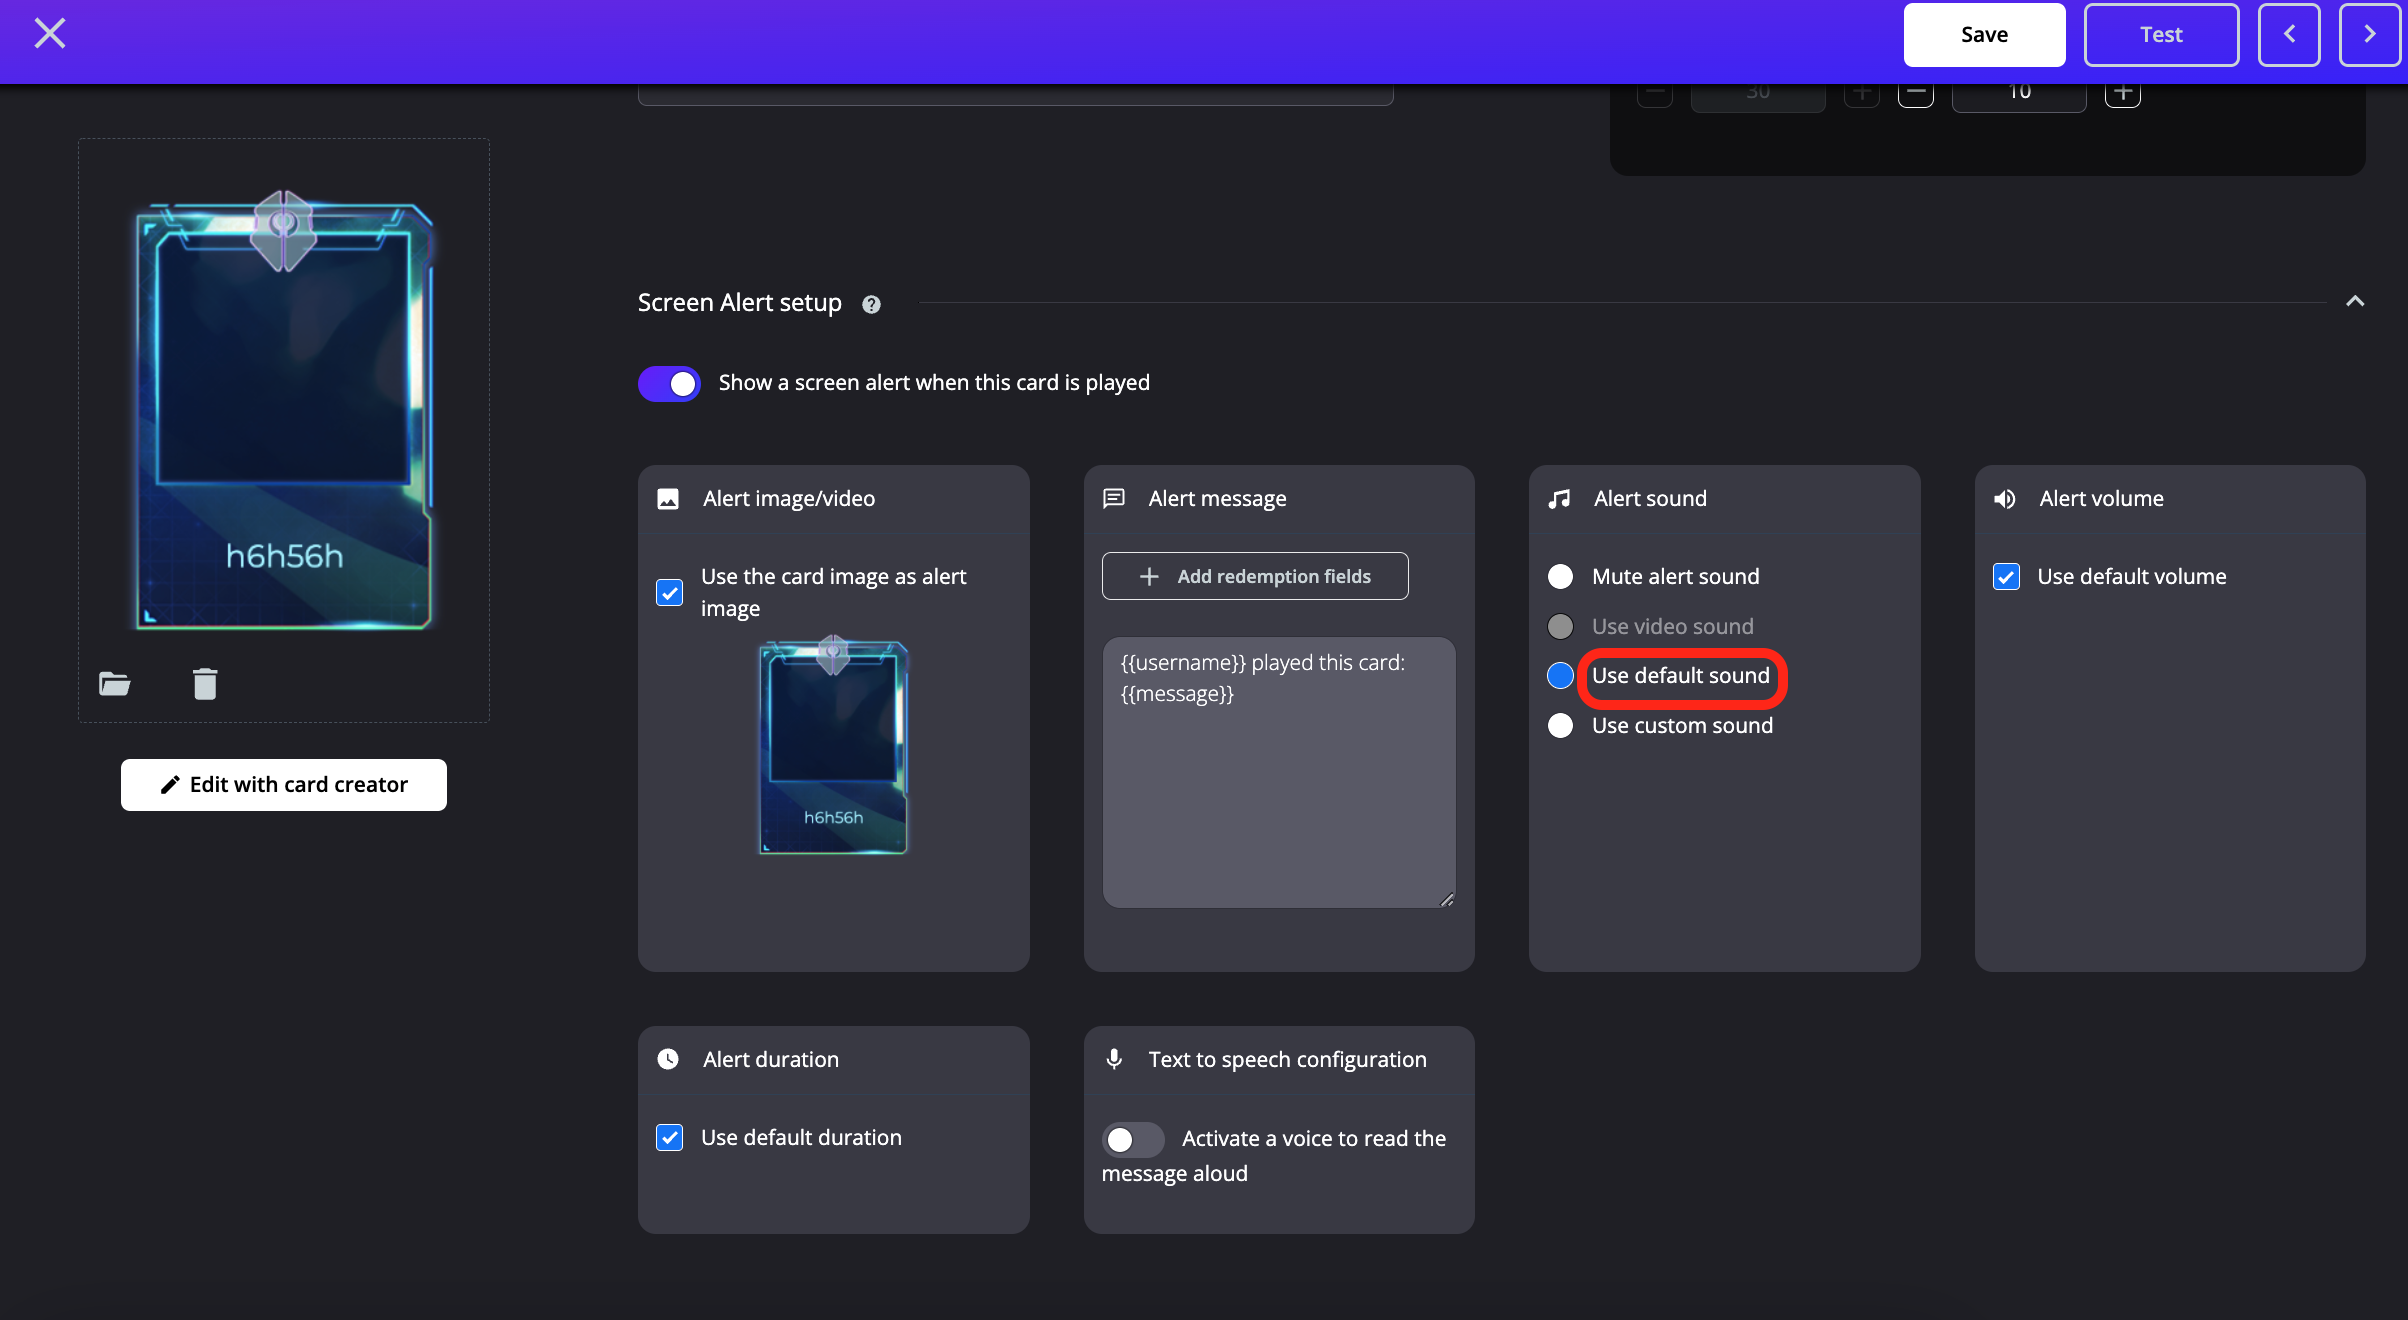
Task: Disable Use default duration checkbox
Action: click(669, 1136)
